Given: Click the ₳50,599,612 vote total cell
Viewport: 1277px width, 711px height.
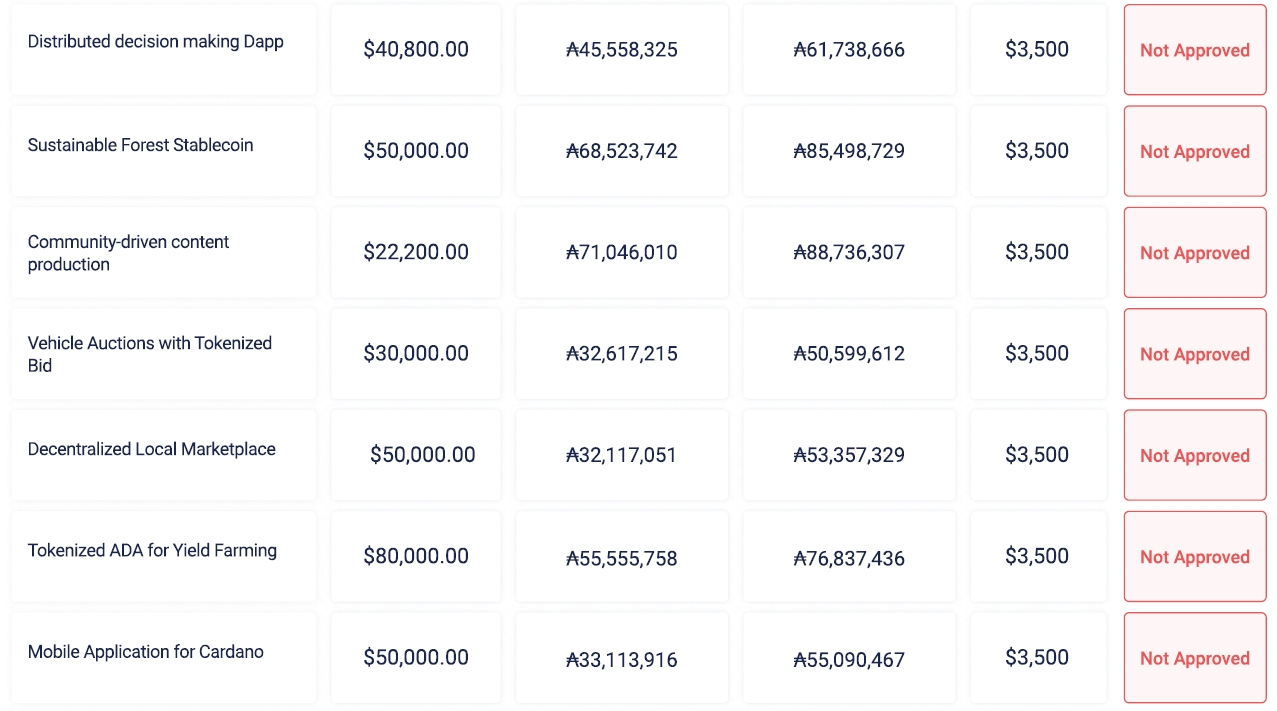Looking at the screenshot, I should click(x=849, y=354).
